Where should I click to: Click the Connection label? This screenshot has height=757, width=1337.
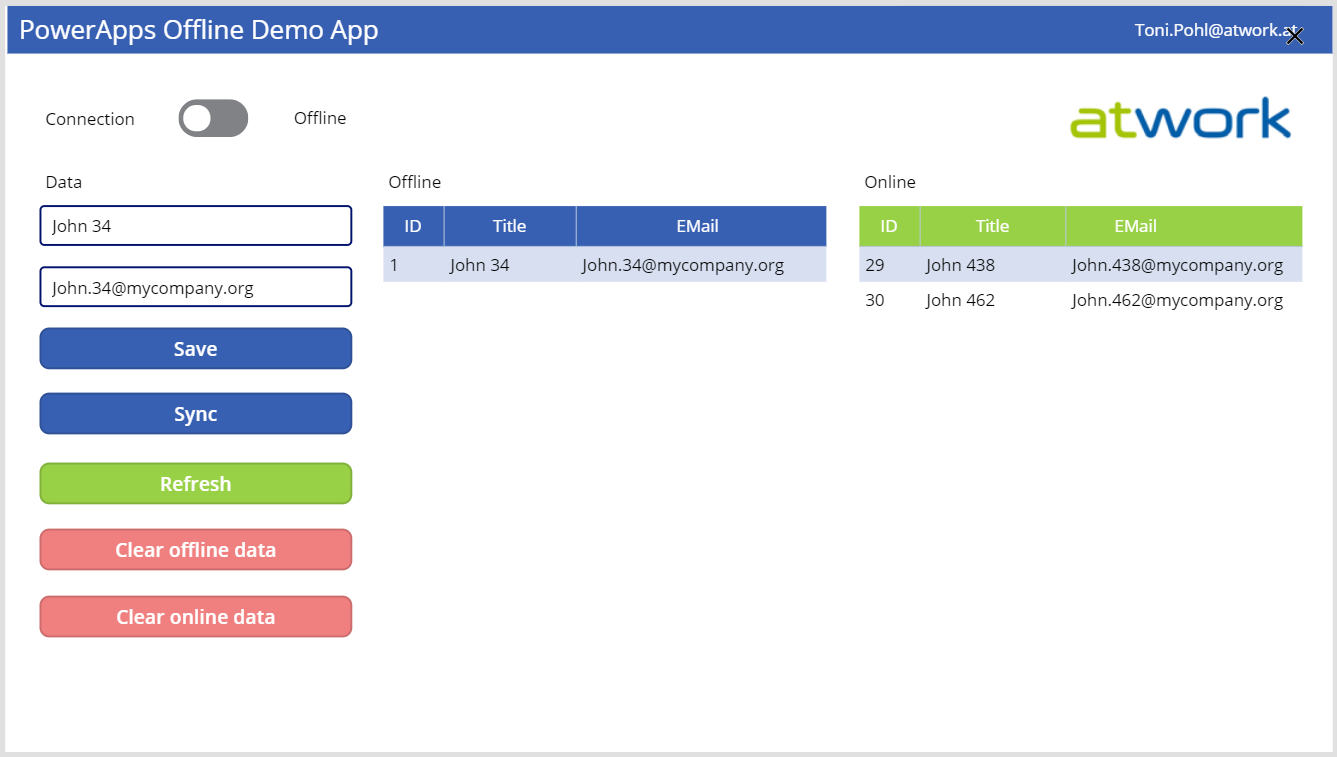90,119
